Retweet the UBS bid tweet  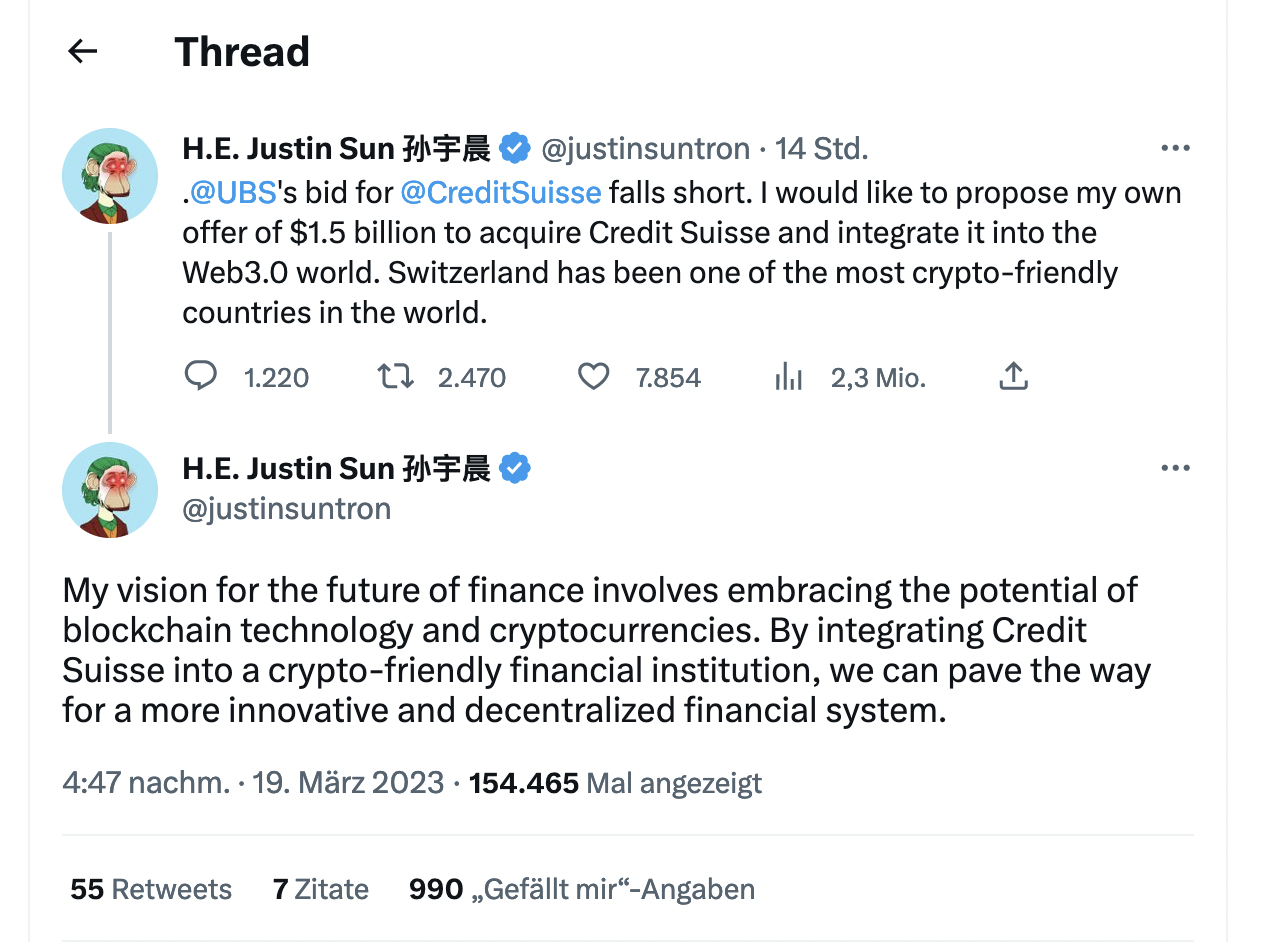click(394, 377)
